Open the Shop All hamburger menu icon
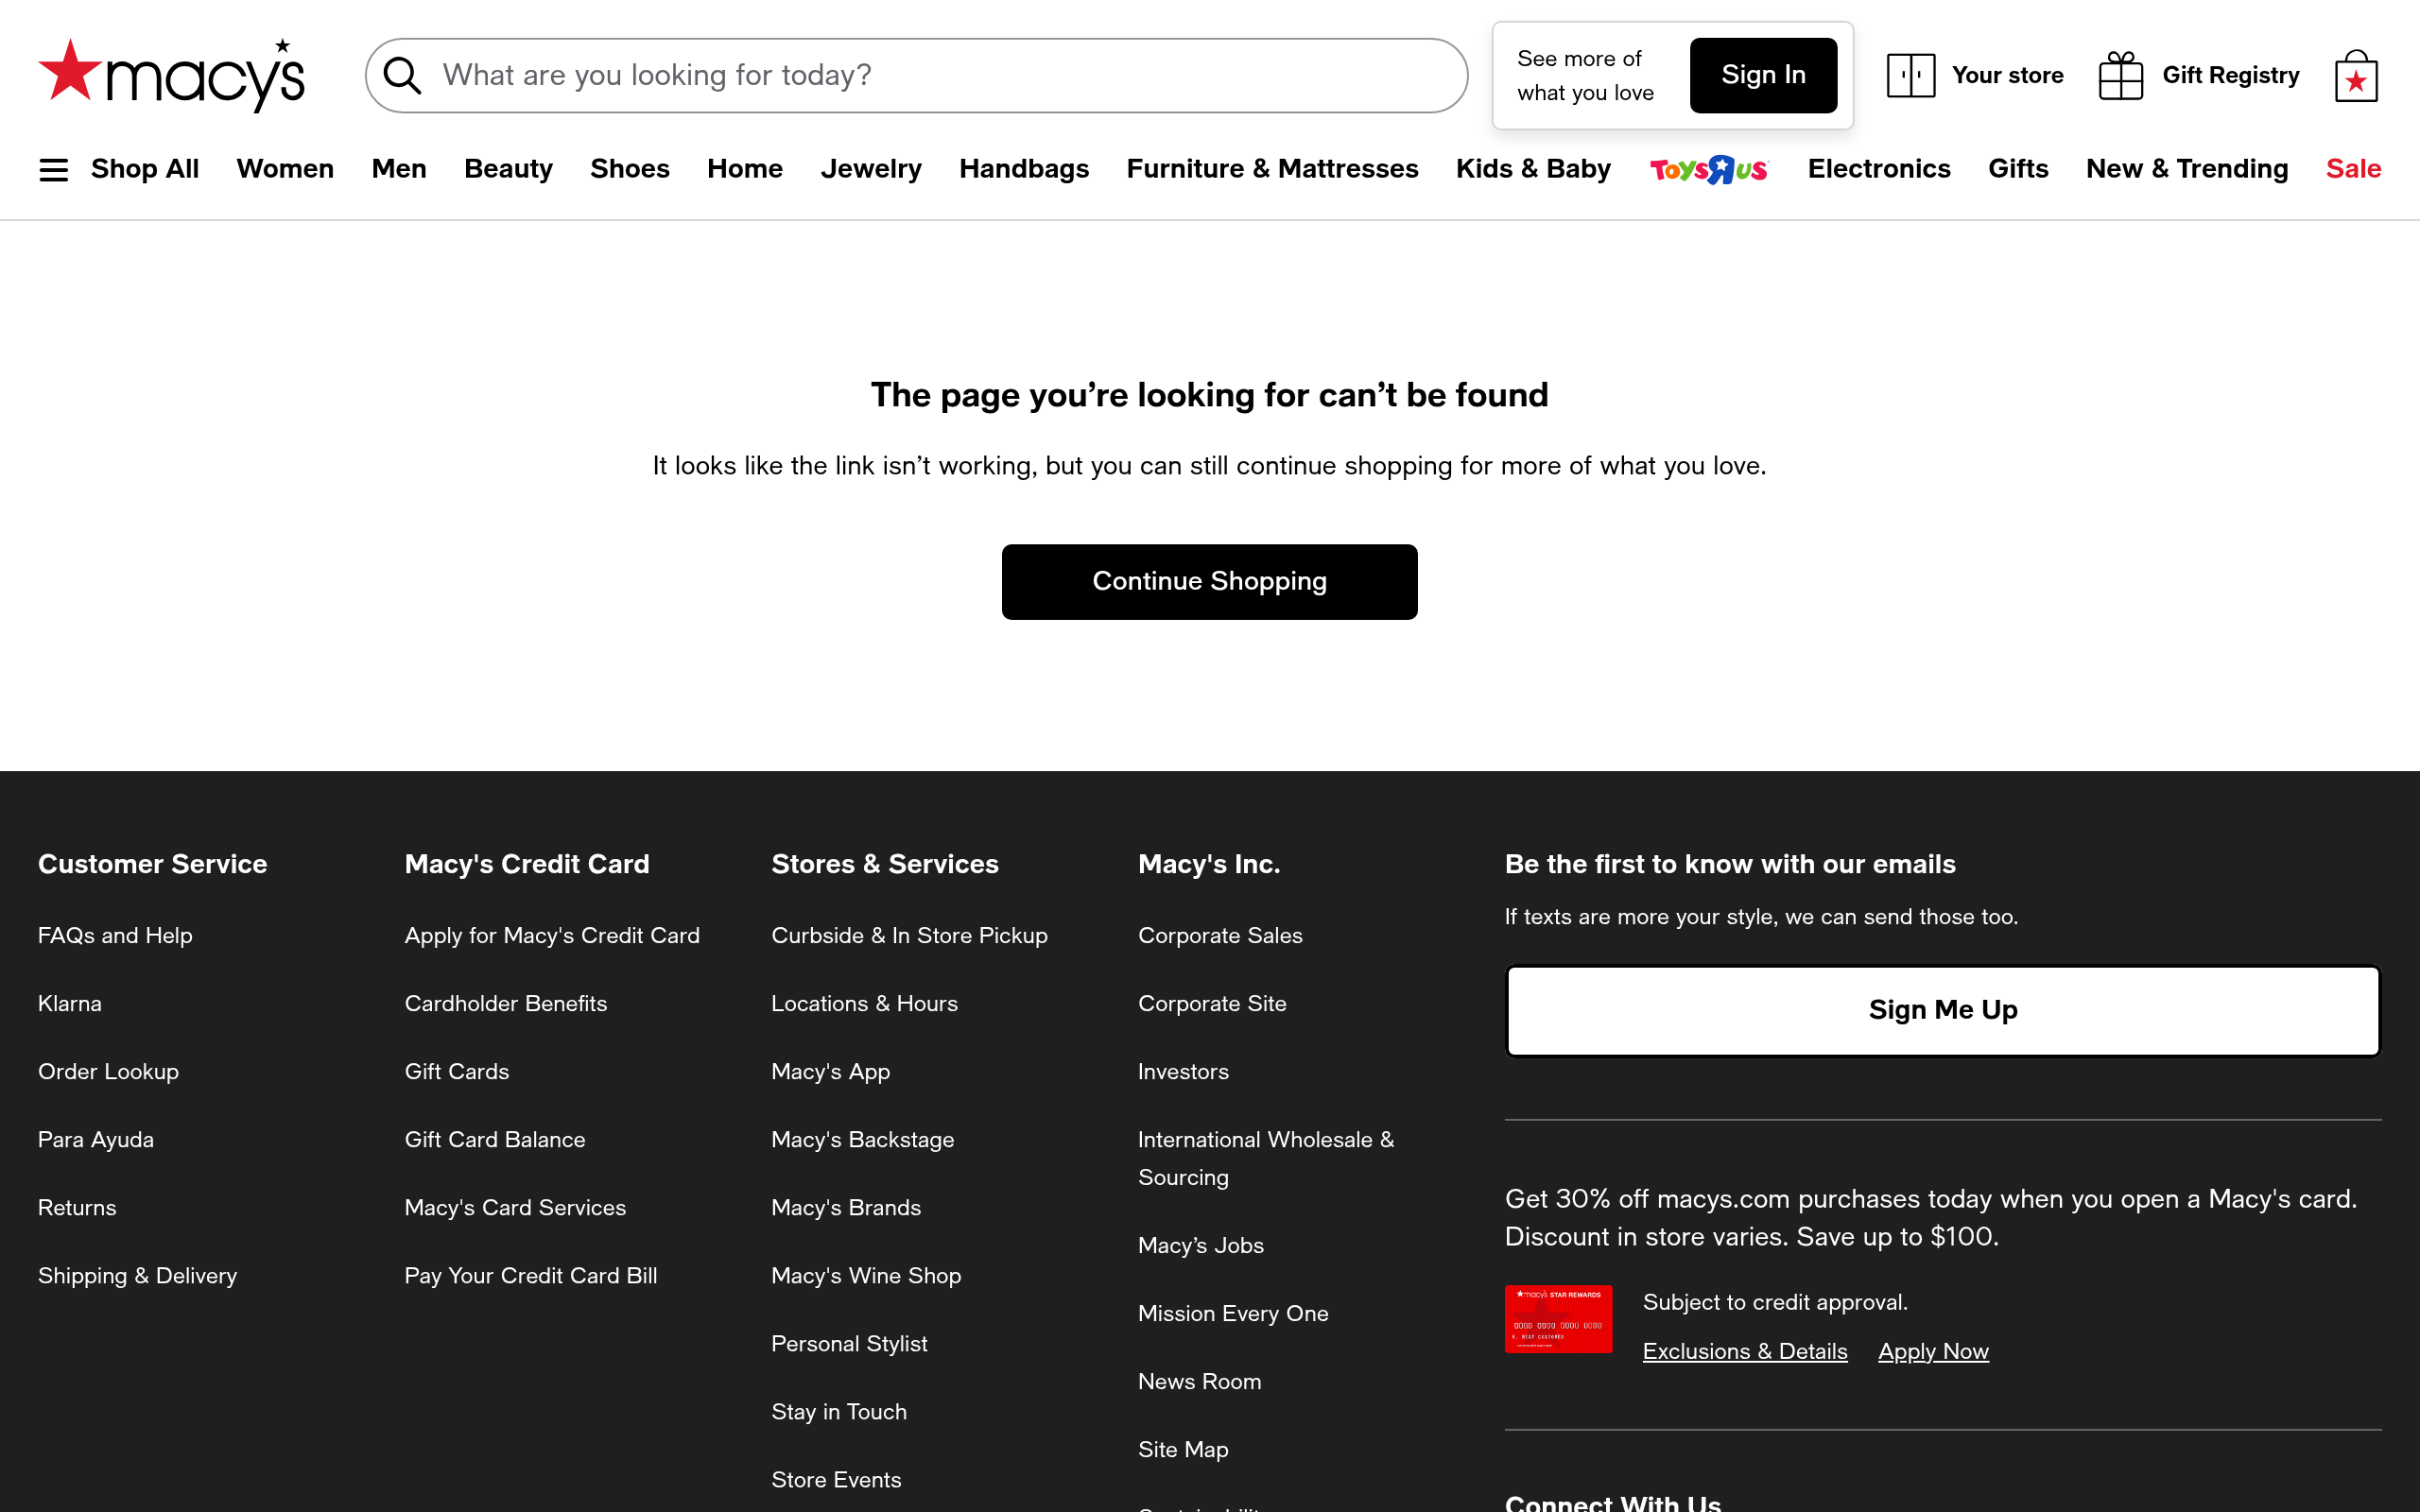Screen dimensions: 2420x1512 click(54, 170)
